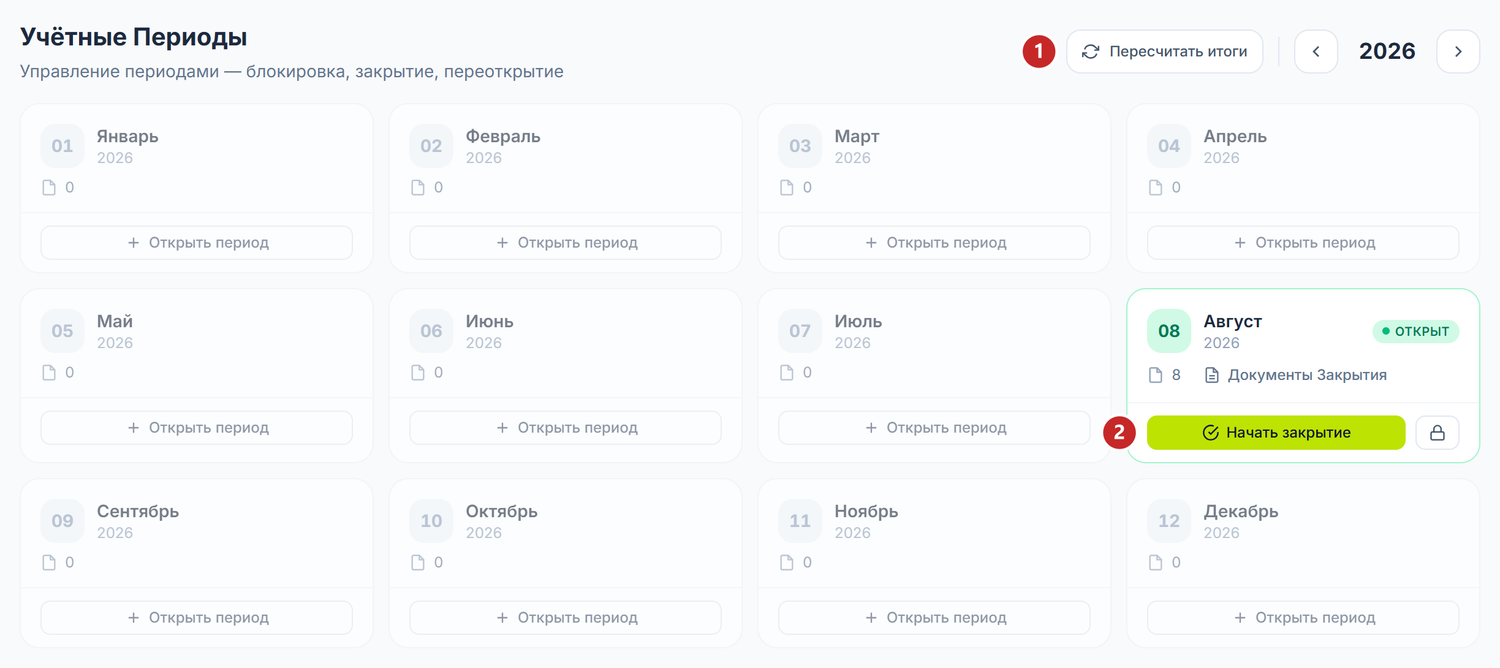Screen dimensions: 1500x668
Task: Click the Декабрь month title
Action: coord(1241,511)
